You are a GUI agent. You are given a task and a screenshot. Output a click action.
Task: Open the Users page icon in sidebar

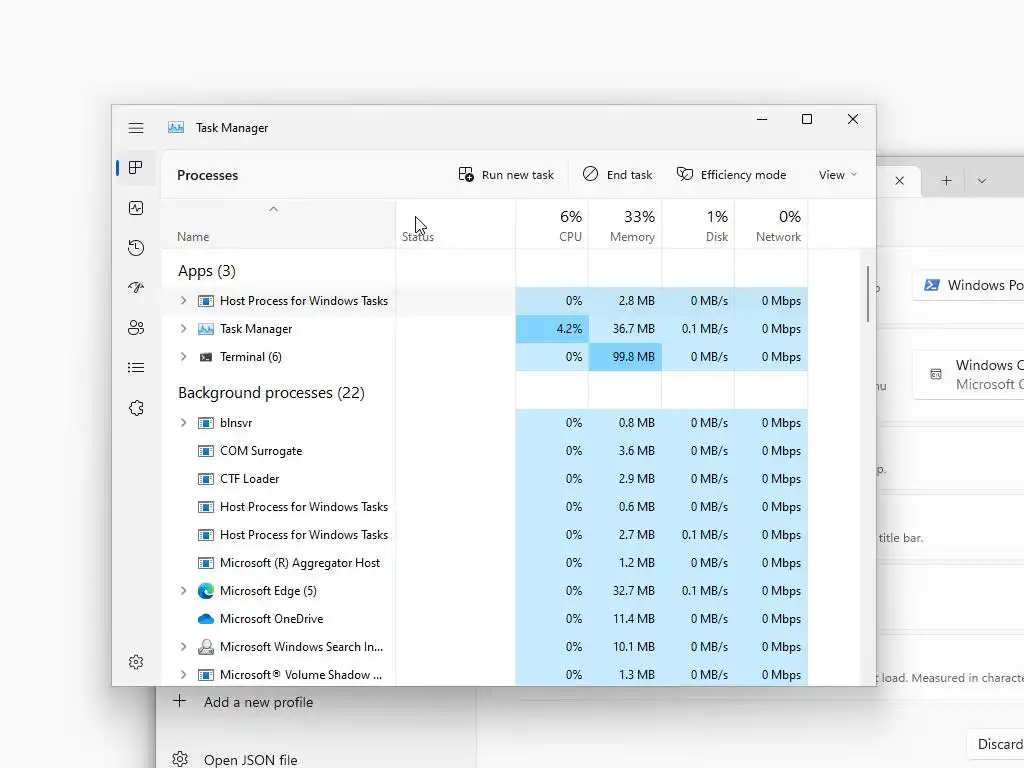coord(136,328)
